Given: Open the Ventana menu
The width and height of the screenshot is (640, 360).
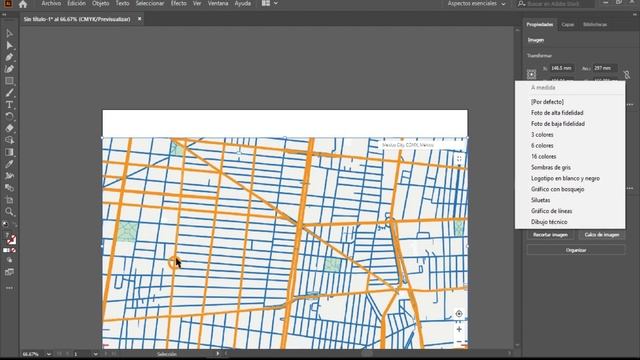Looking at the screenshot, I should 218,3.
